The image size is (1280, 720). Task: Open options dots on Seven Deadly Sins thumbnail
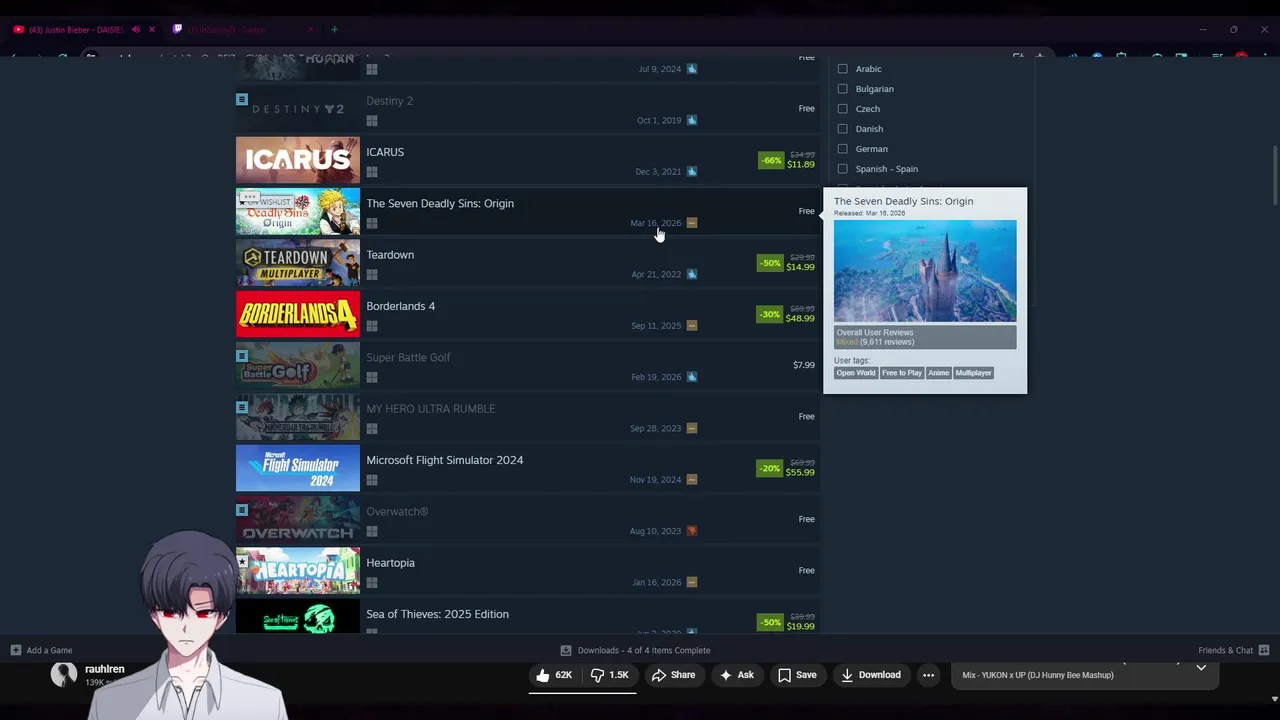point(250,198)
